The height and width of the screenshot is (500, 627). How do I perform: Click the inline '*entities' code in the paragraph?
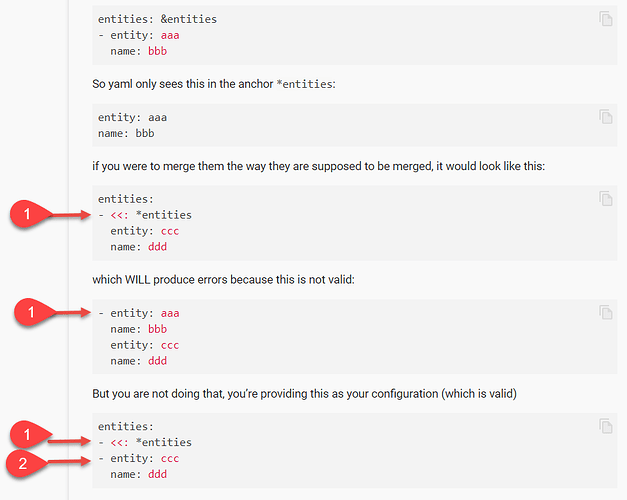(305, 84)
